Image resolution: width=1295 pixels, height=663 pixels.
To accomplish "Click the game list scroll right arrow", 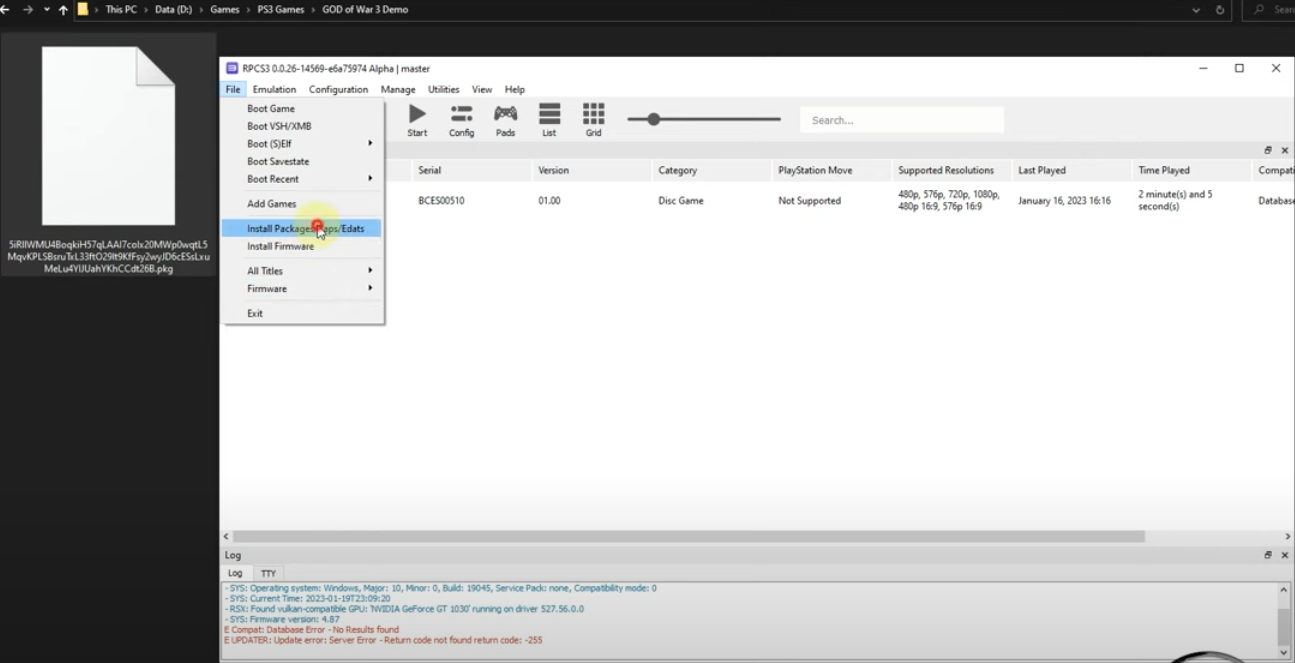I will 1288,537.
